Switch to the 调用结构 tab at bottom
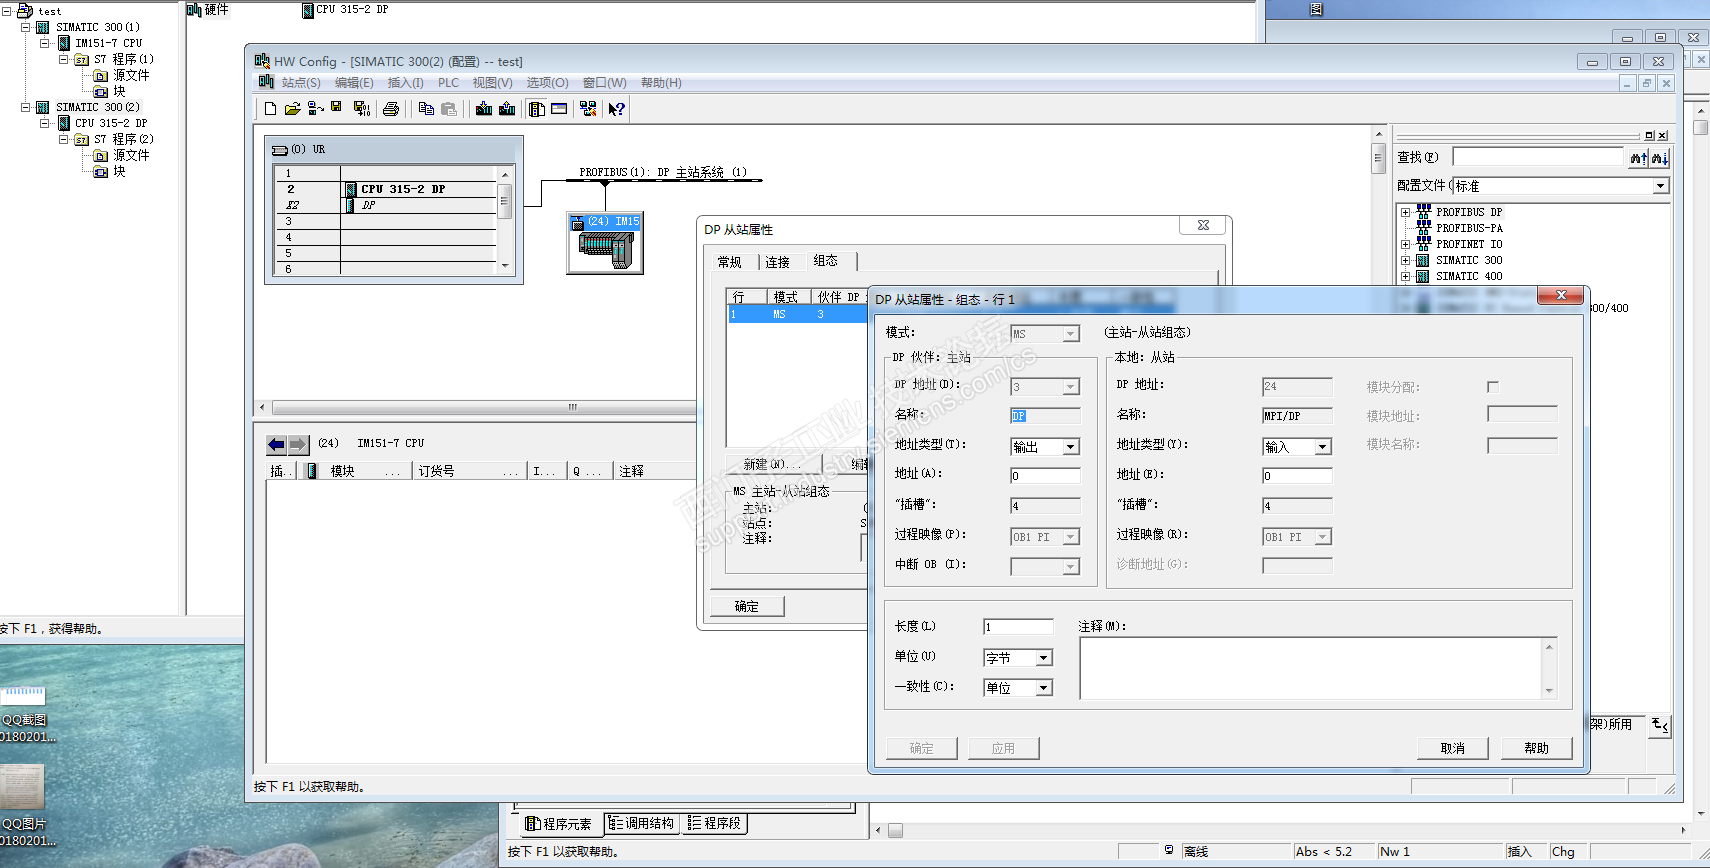 click(x=641, y=824)
